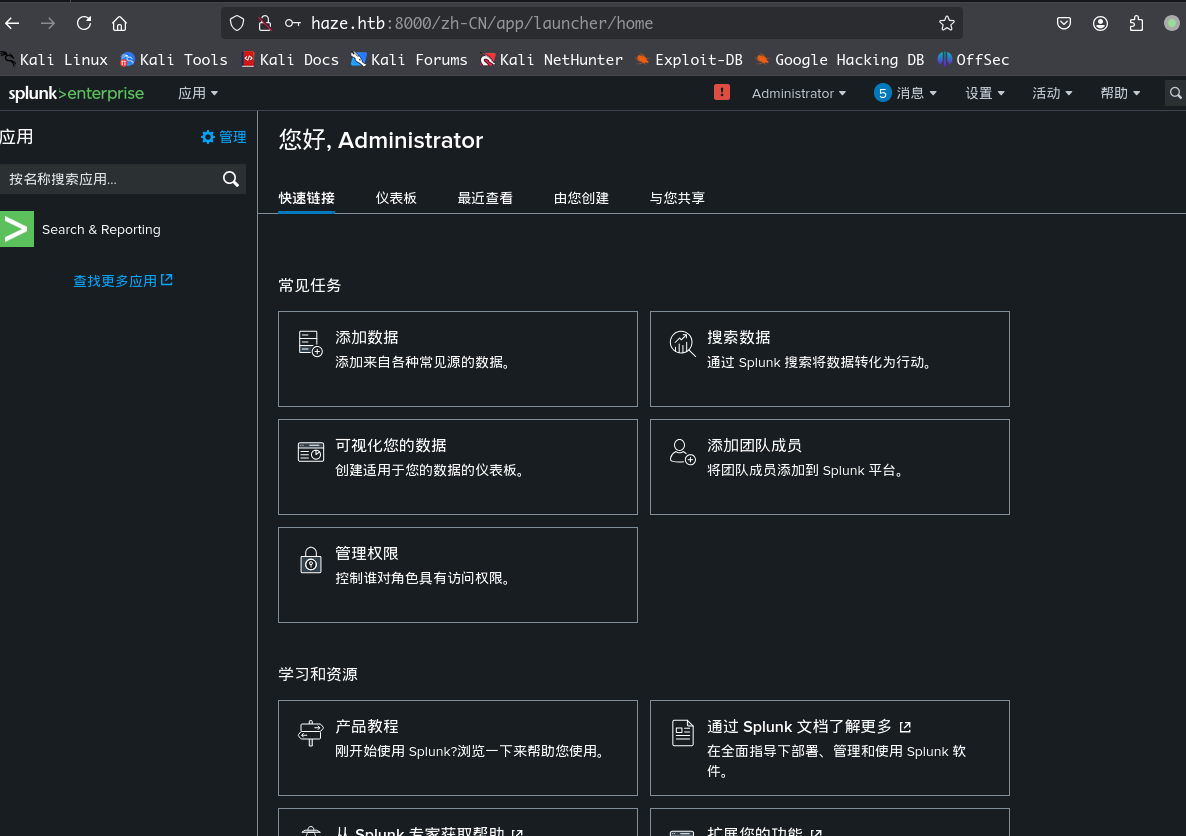Click the 产品教程 signpost icon

click(x=311, y=733)
